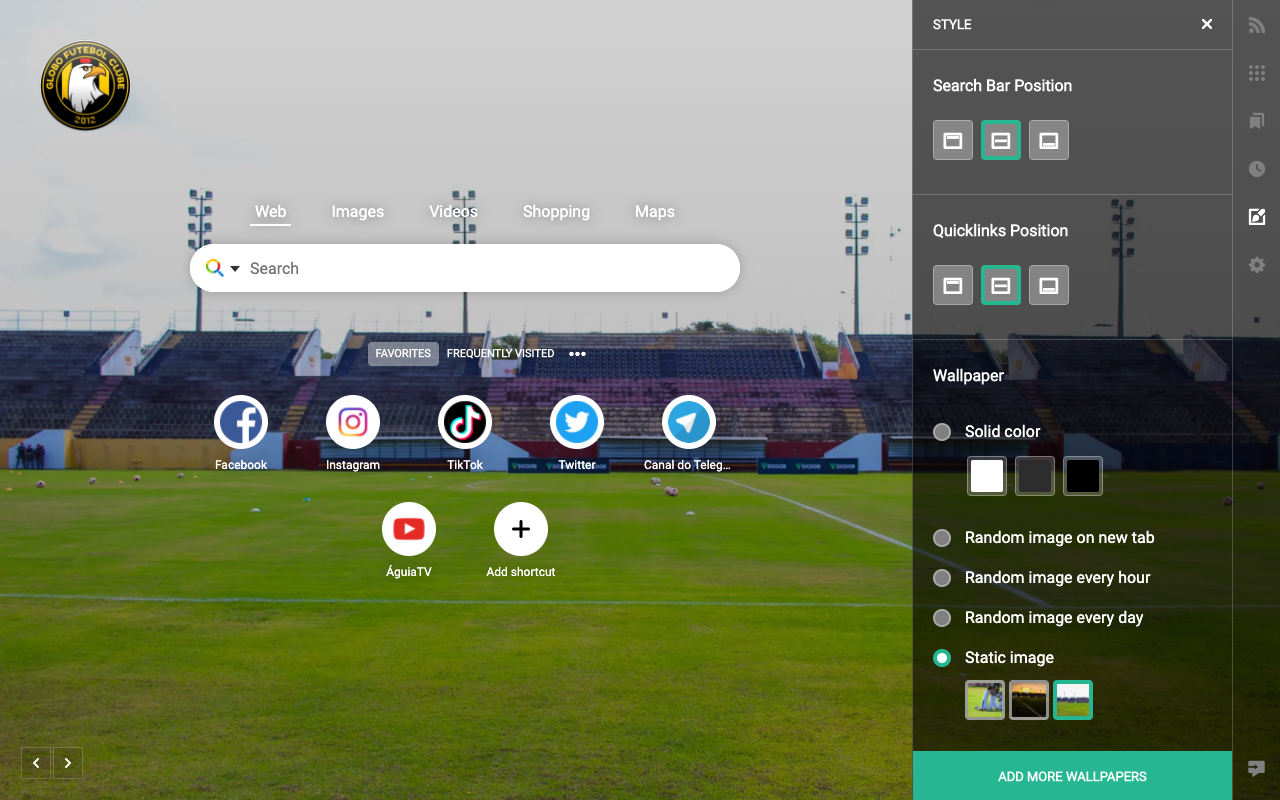Set search bar position to top

click(x=953, y=140)
